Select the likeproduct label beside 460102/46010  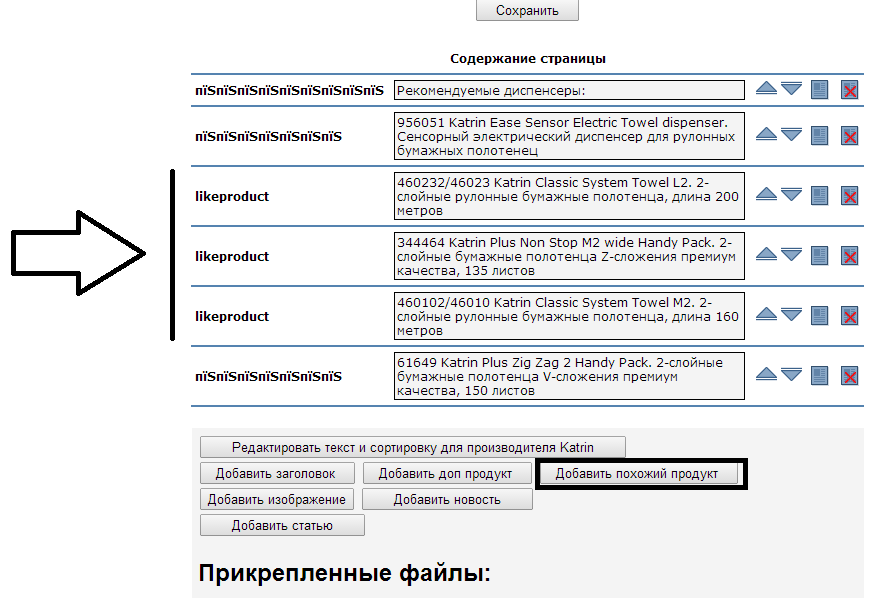pyautogui.click(x=232, y=316)
